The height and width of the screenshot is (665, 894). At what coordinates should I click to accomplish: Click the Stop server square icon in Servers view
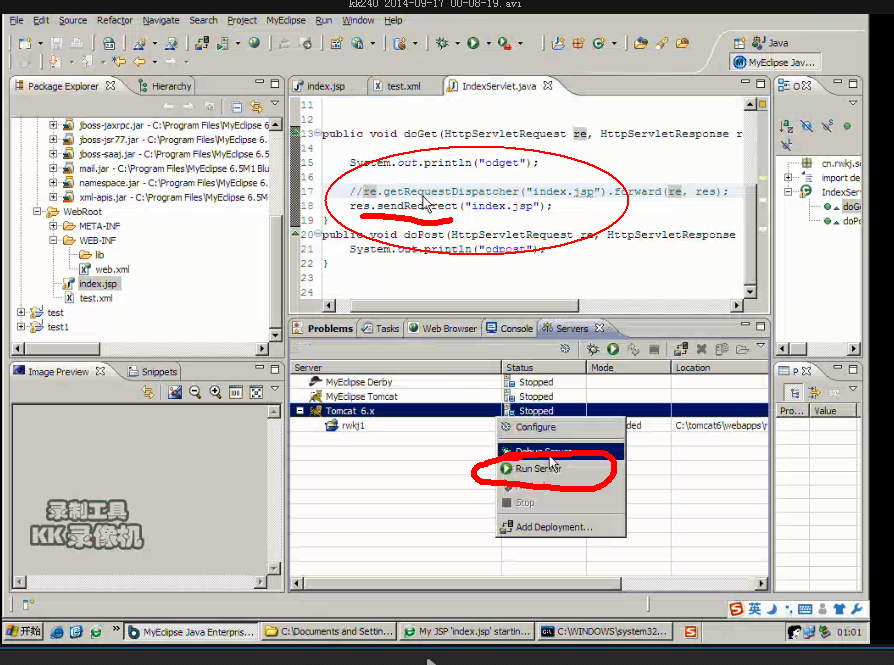pos(654,349)
